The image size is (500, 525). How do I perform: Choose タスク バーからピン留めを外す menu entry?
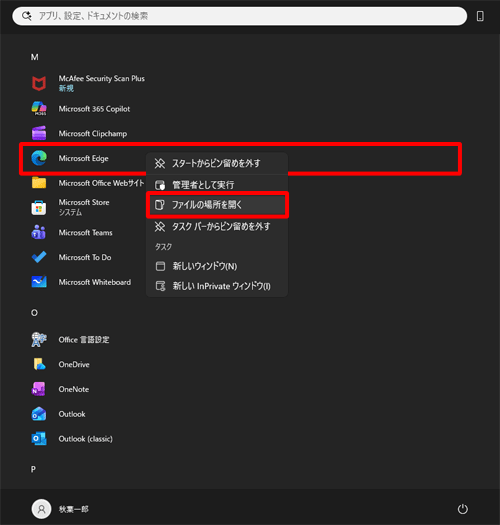coord(217,227)
